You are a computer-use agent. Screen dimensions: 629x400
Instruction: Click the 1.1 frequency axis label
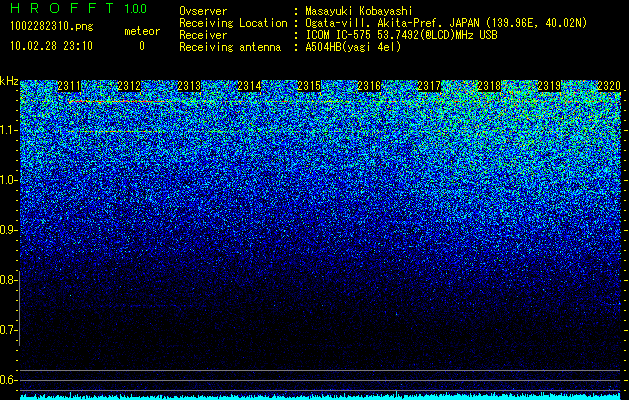7,130
